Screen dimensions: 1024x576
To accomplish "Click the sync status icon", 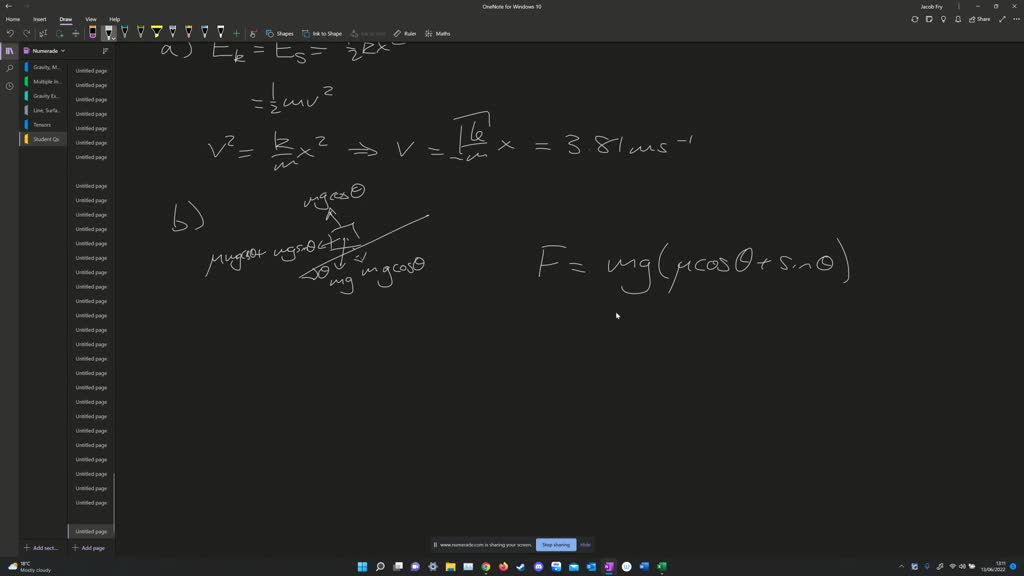I will (x=914, y=20).
